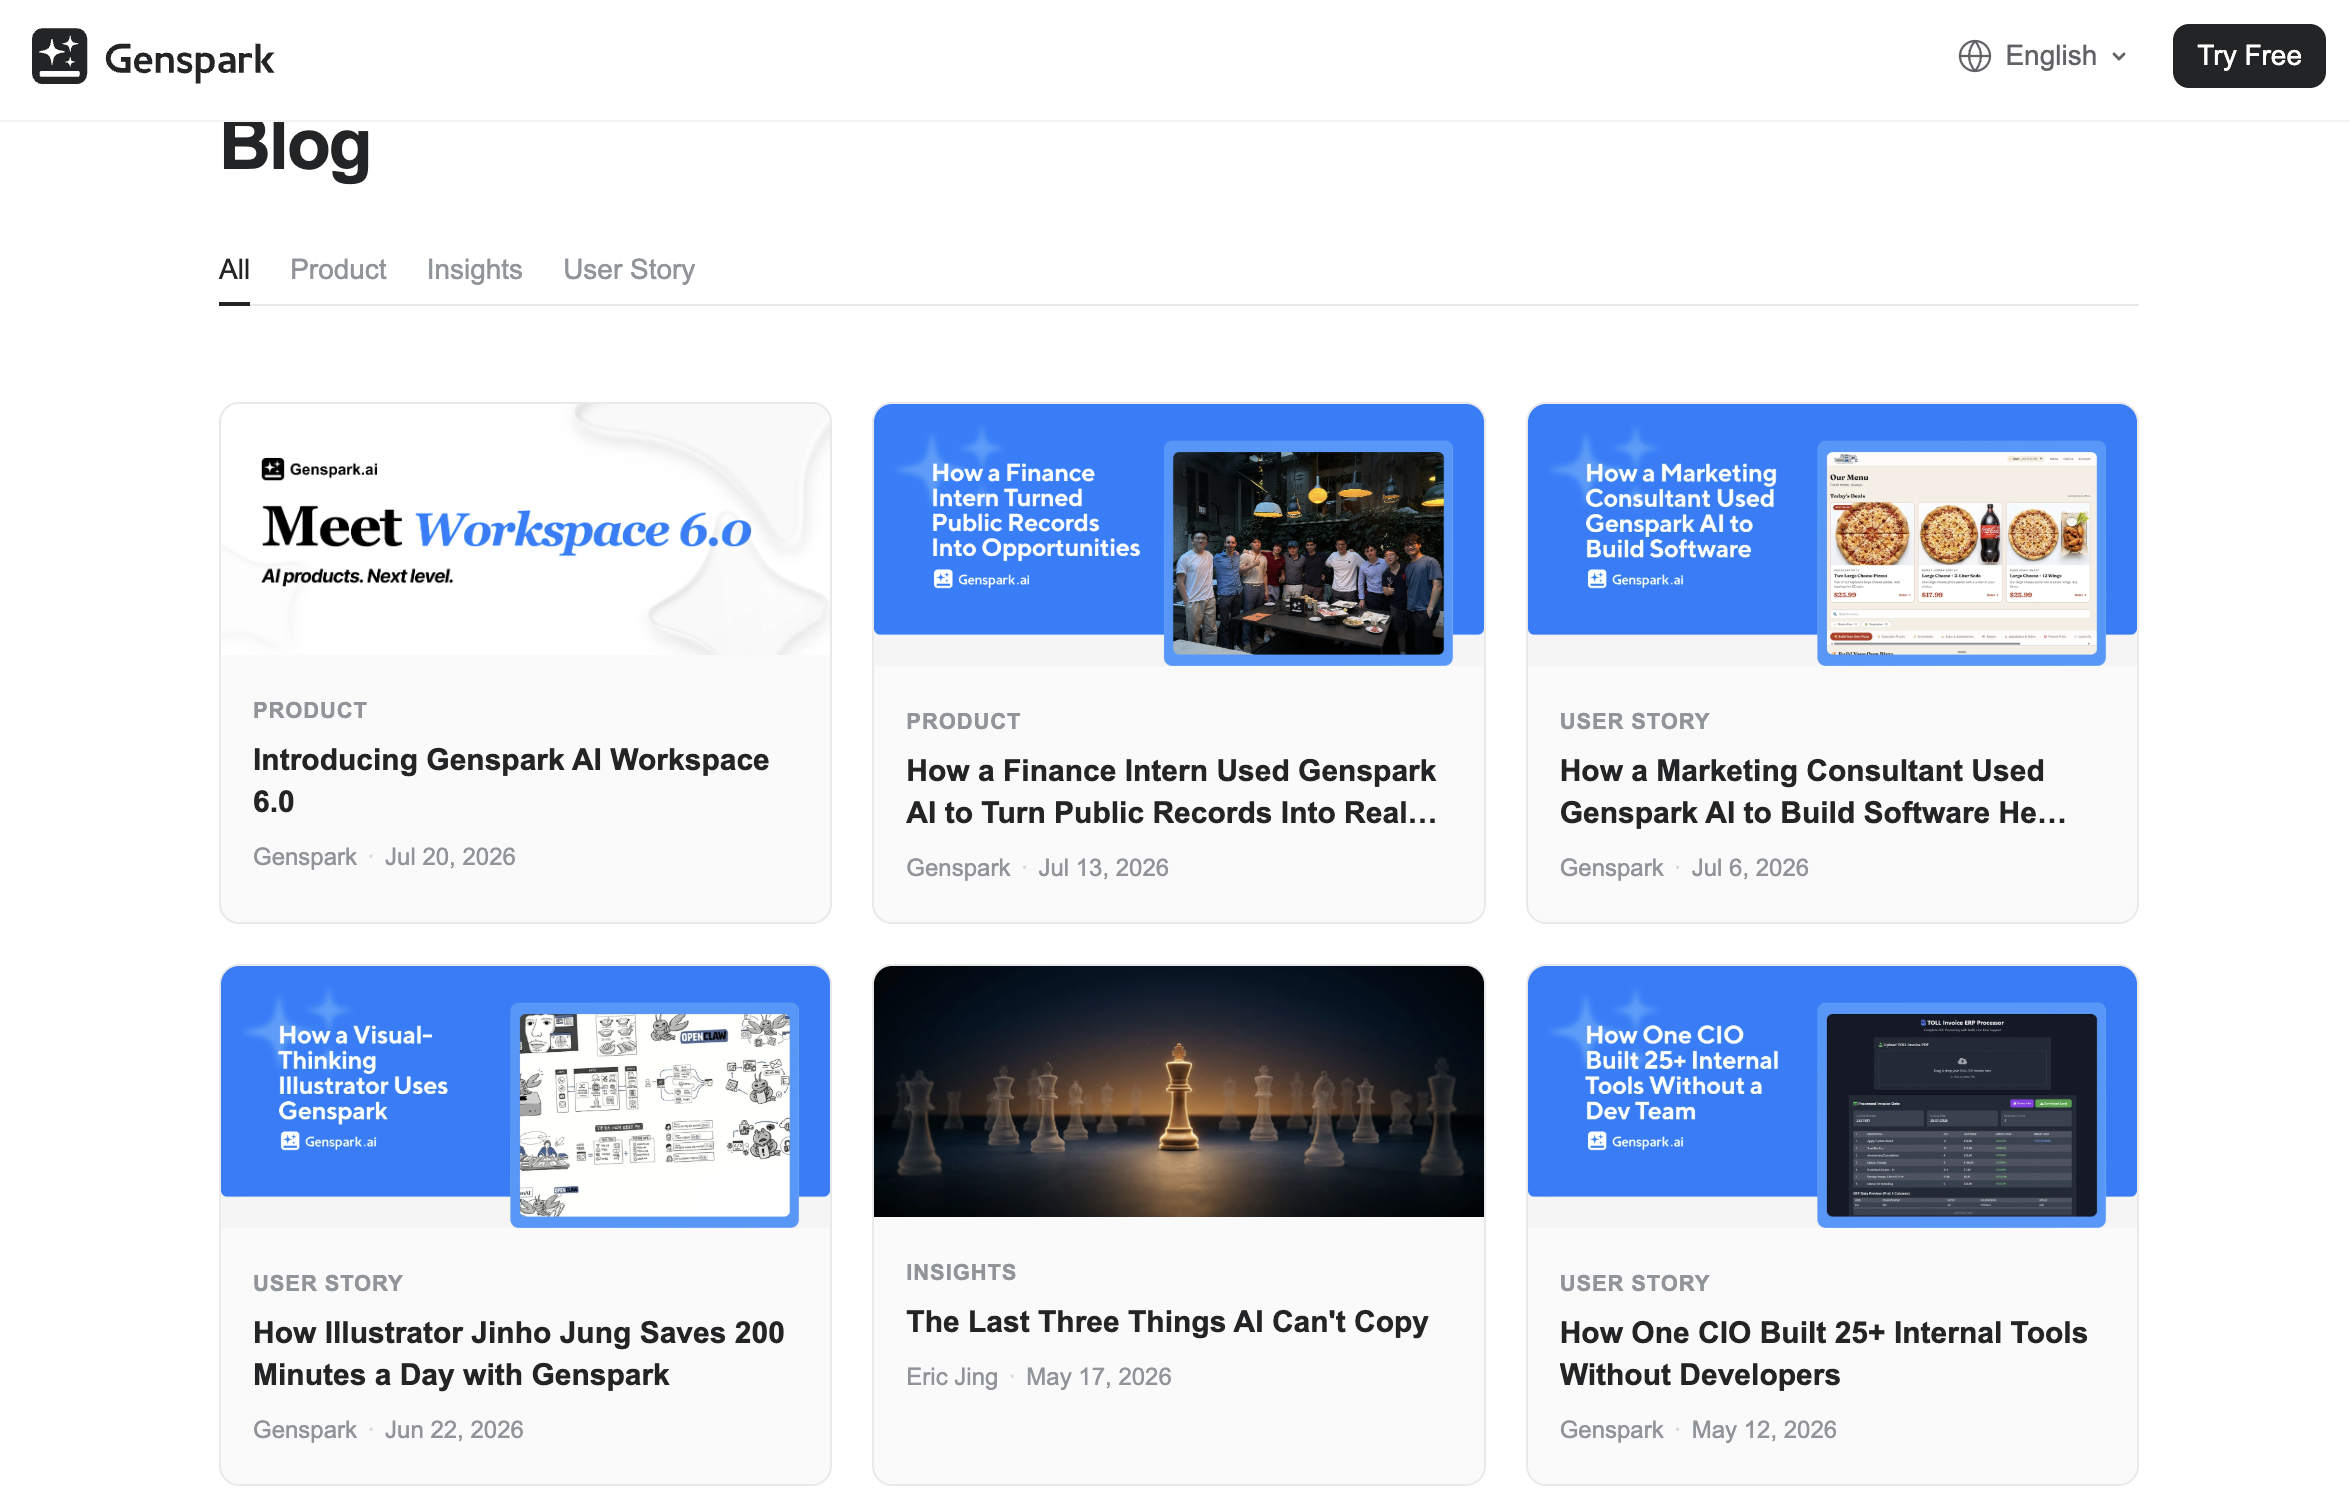This screenshot has width=2350, height=1488.
Task: Click the globe language icon
Action: (x=1974, y=56)
